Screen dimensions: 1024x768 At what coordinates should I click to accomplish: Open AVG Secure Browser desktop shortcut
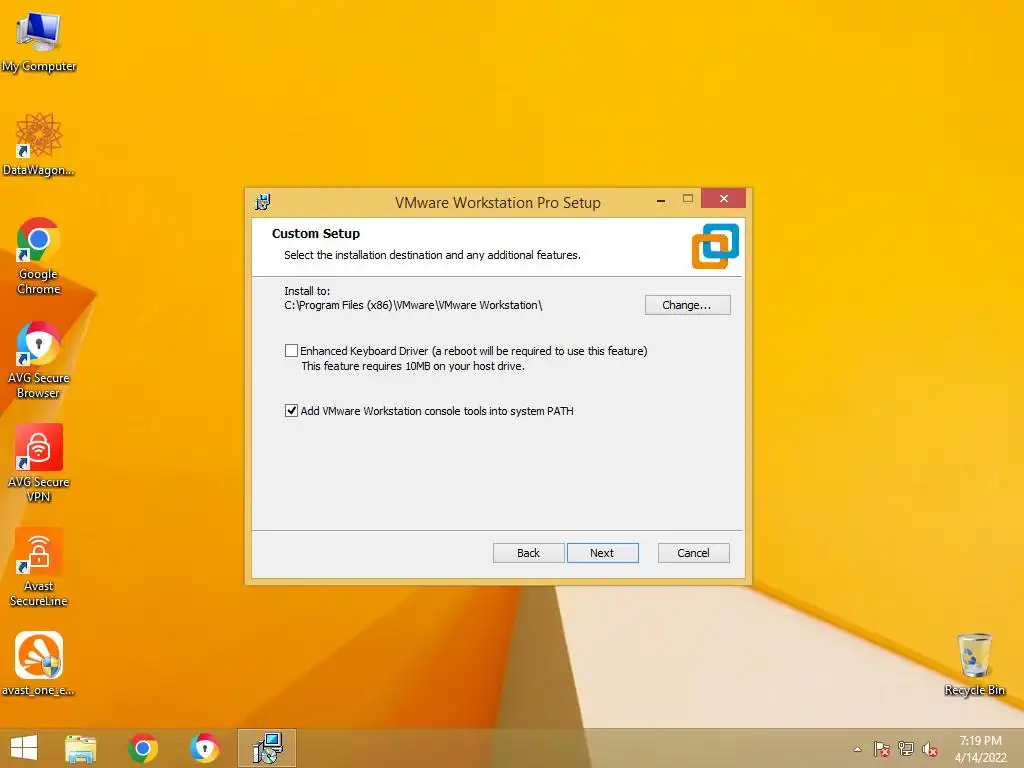pos(39,359)
